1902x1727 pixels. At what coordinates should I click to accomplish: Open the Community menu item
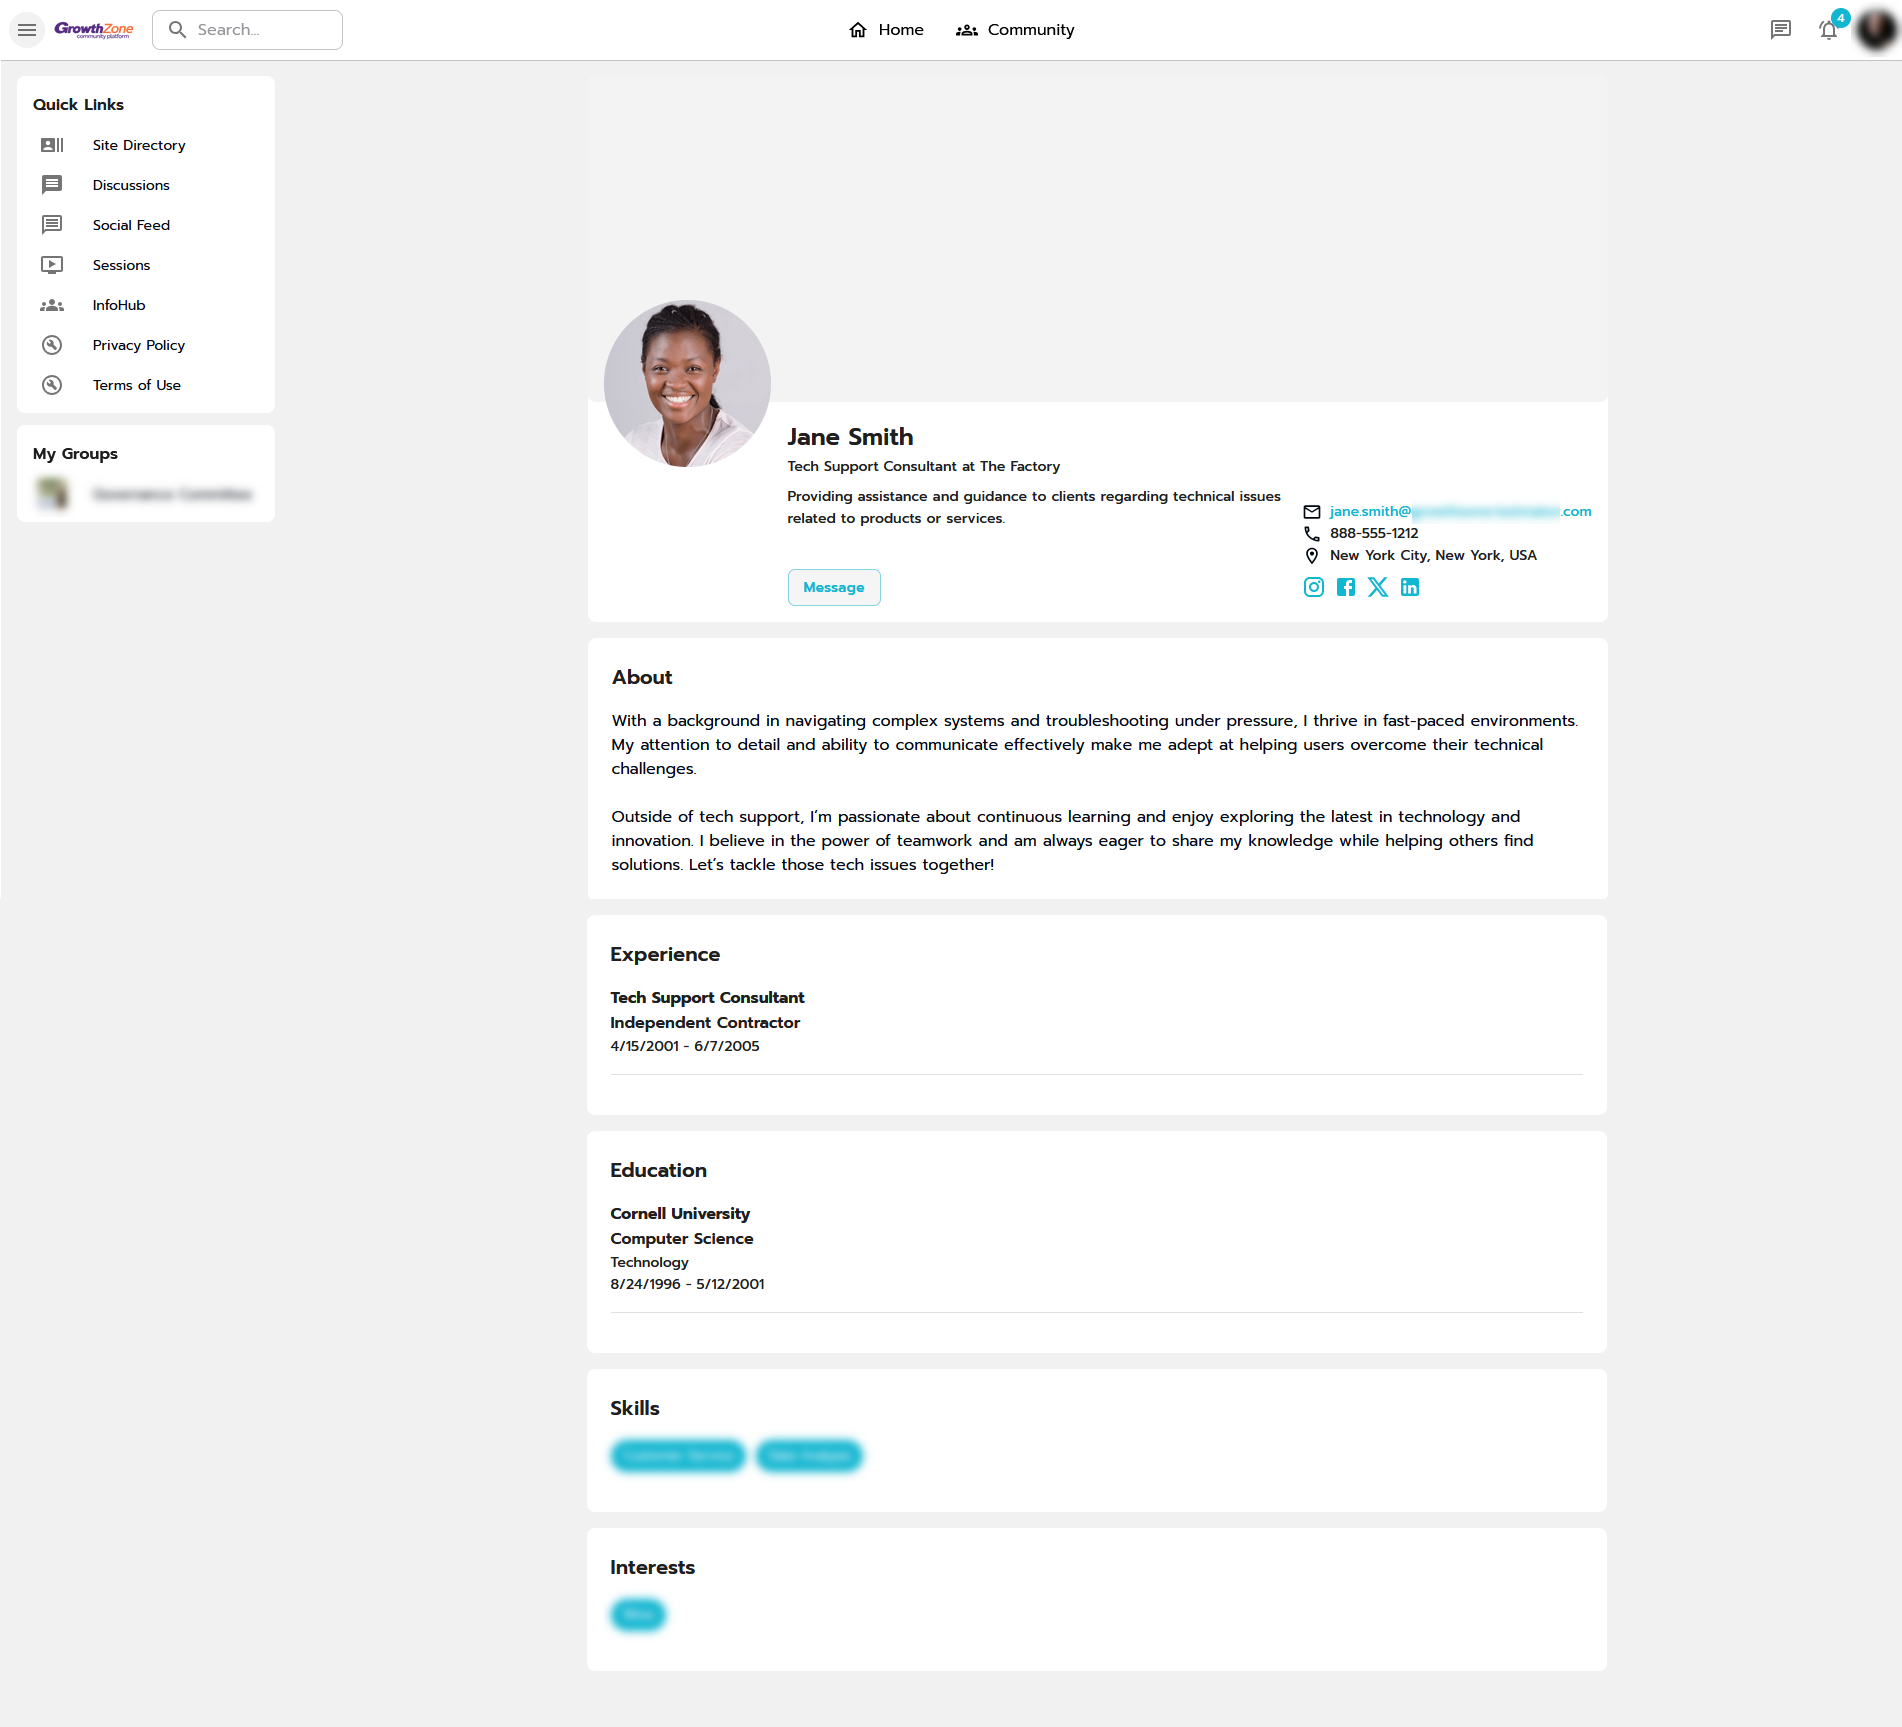(x=1015, y=30)
